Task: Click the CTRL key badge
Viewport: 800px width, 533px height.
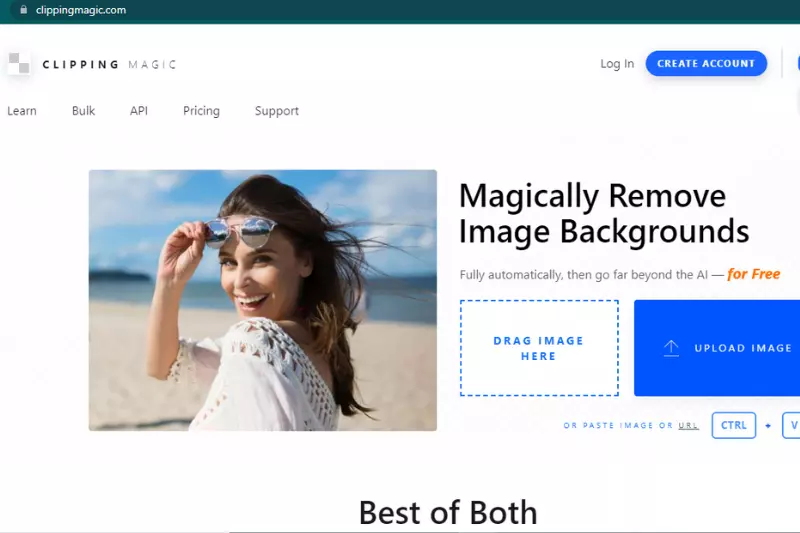Action: 734,425
